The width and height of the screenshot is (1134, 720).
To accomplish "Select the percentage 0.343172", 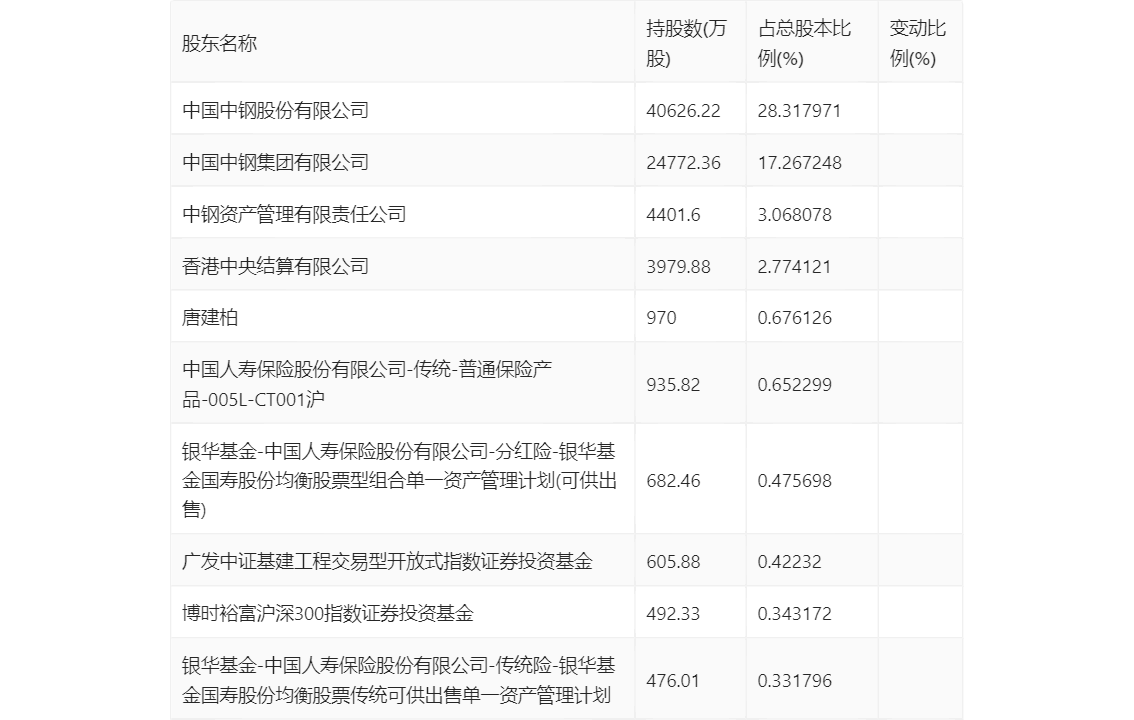I will pyautogui.click(x=794, y=614).
